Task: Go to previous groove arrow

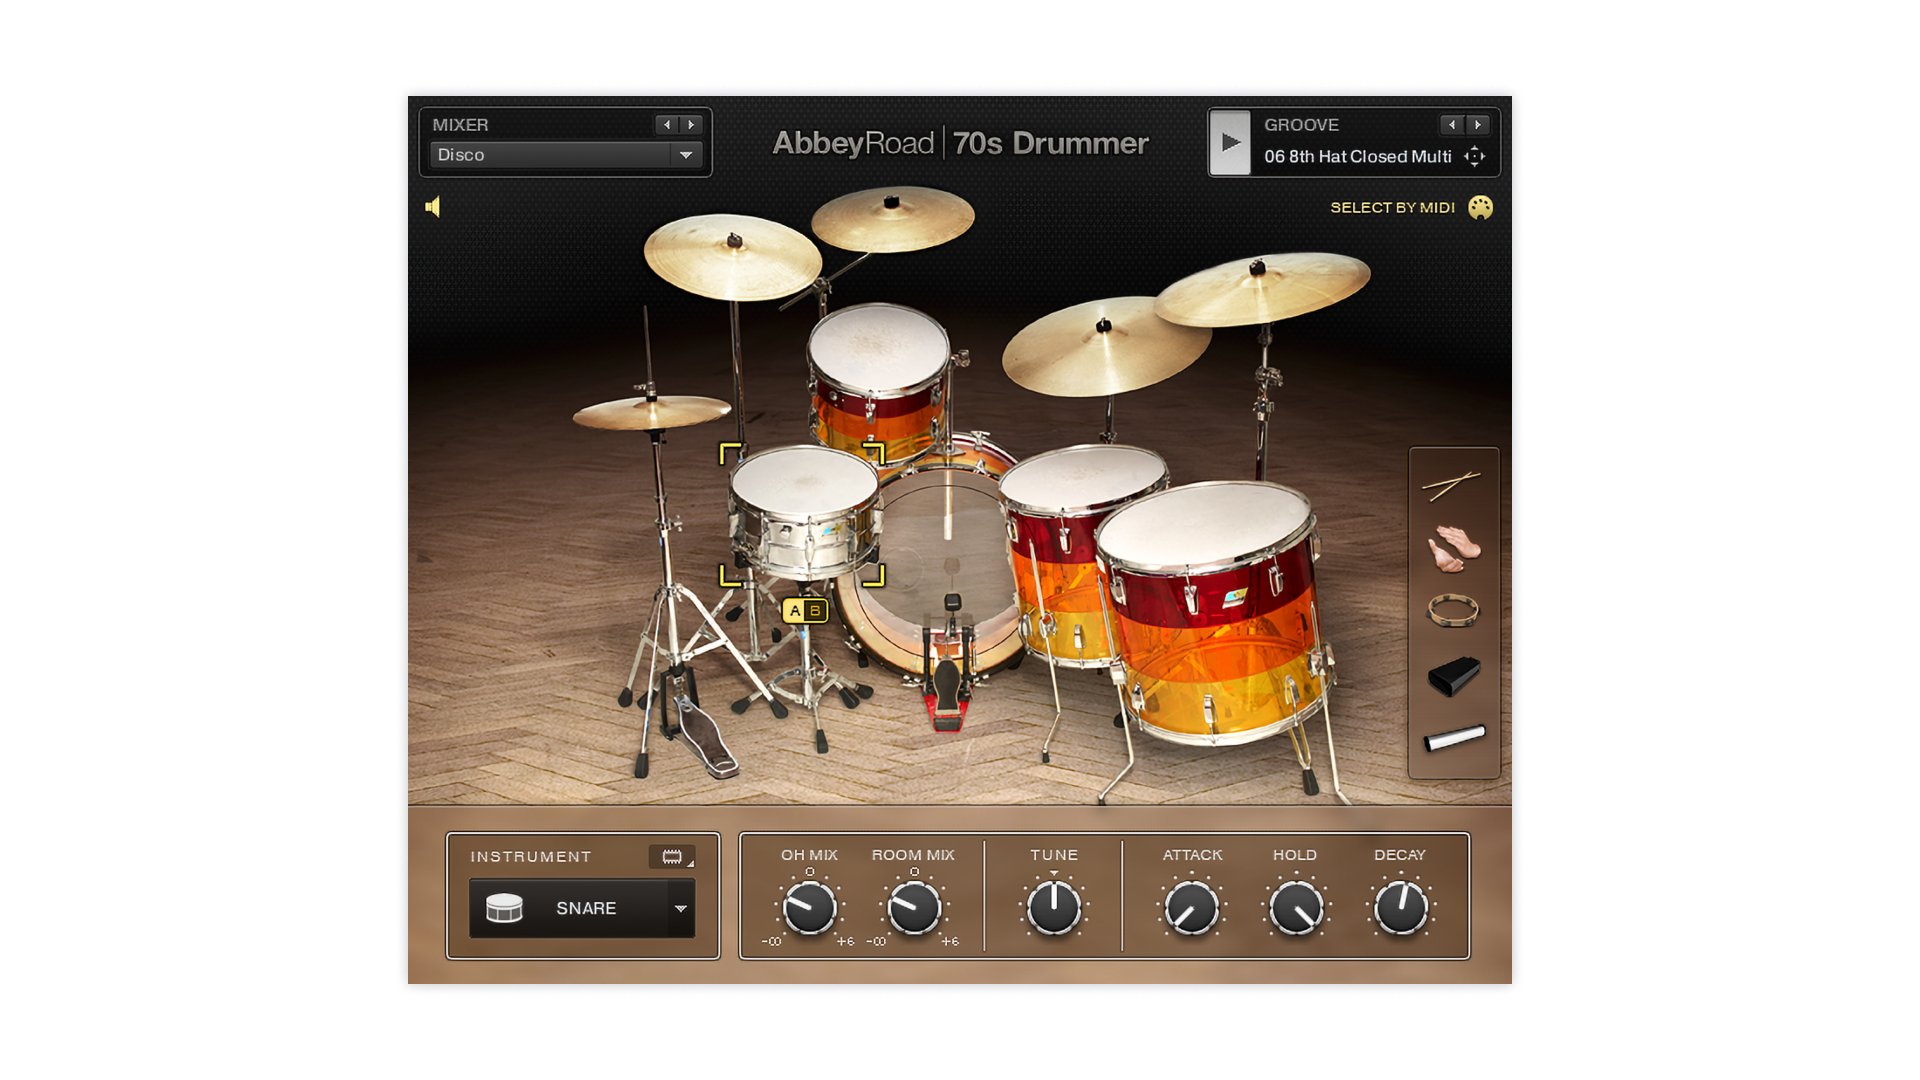Action: click(1452, 125)
